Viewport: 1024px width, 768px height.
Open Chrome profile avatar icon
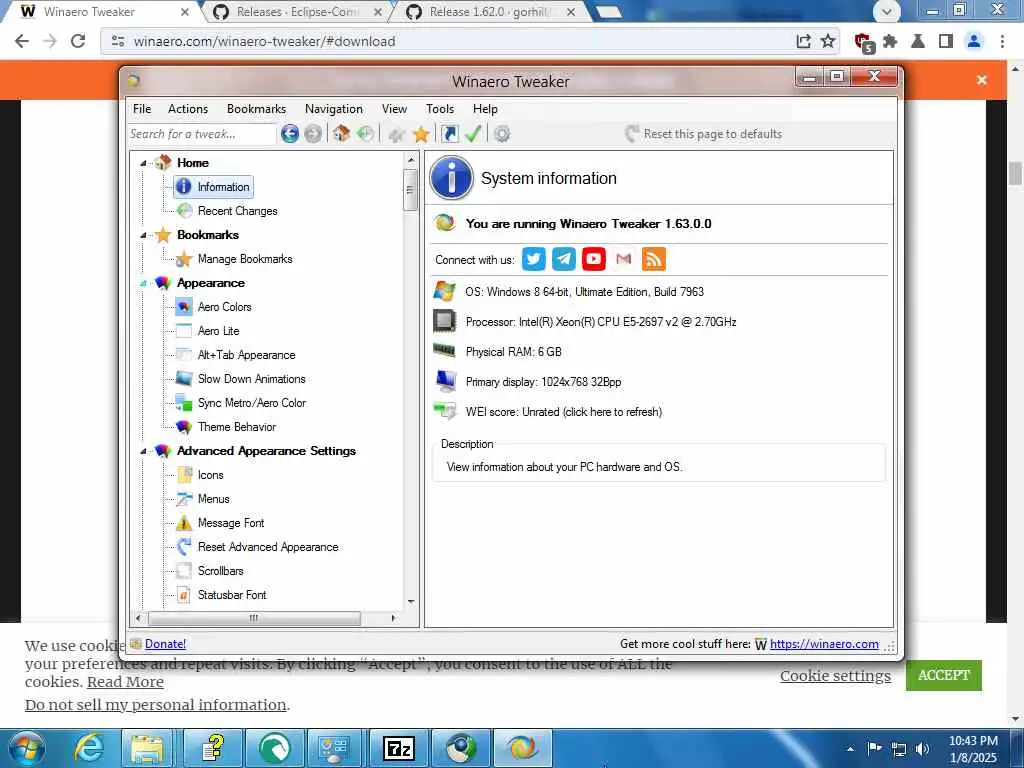coord(974,41)
